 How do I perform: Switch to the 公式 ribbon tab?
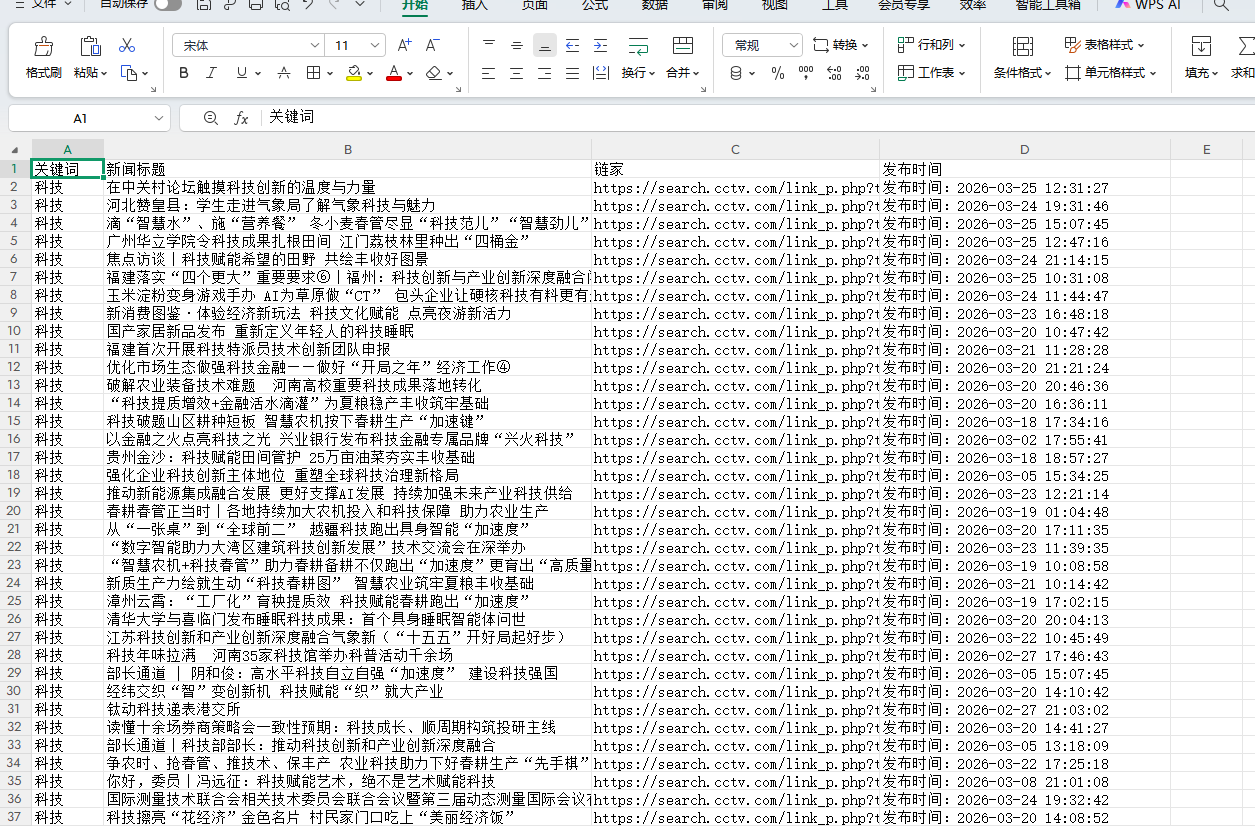595,5
